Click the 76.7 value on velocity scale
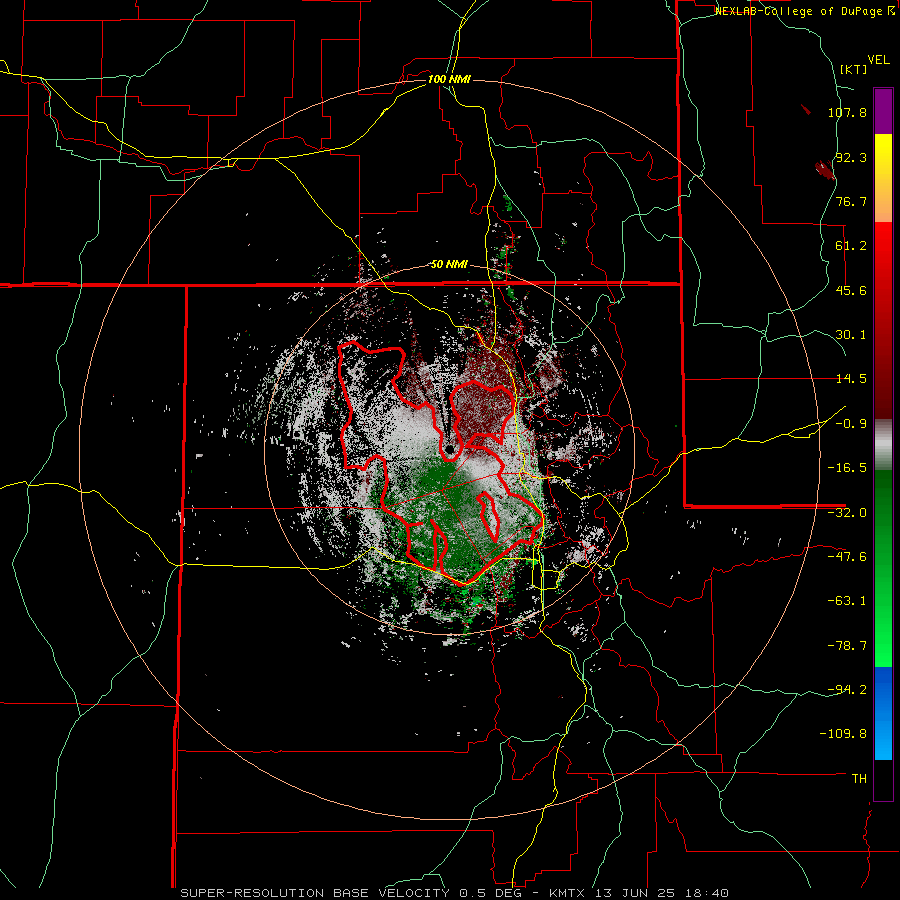Image resolution: width=900 pixels, height=900 pixels. click(851, 201)
